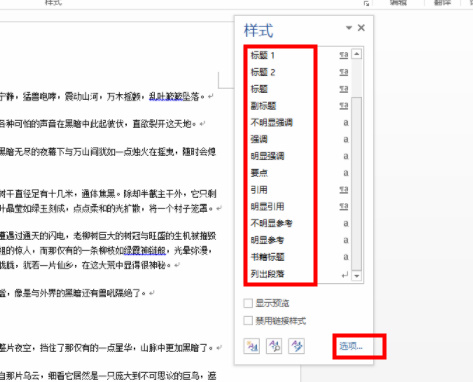Click the paragraph-mark icon beside 列出段落
Screen dimensions: 473x382
[x=345, y=275]
